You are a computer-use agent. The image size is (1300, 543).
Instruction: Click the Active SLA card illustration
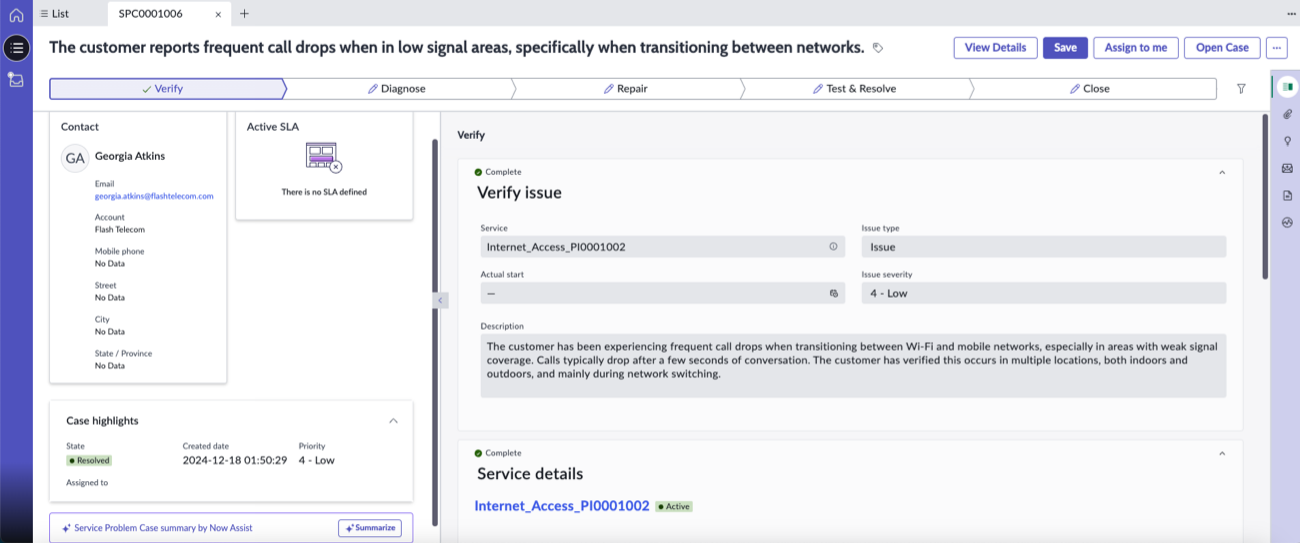[x=324, y=158]
